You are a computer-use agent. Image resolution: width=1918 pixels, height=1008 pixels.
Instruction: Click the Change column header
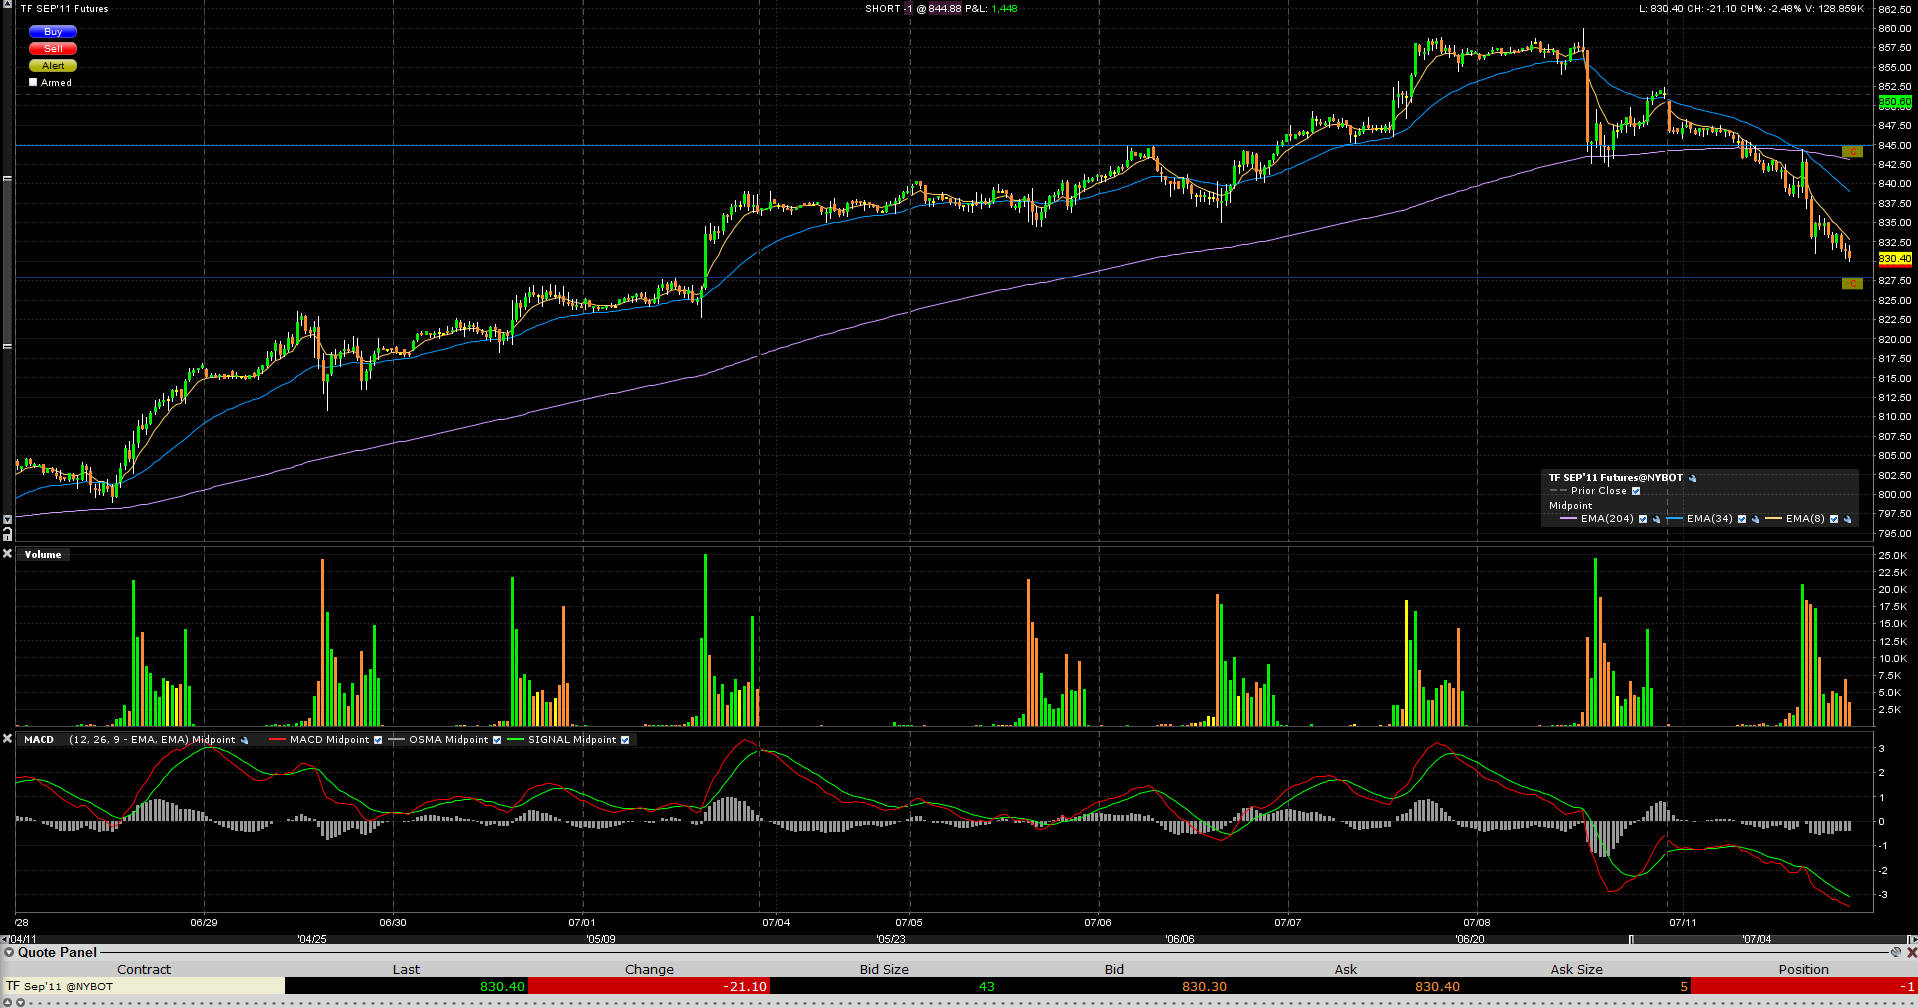click(x=649, y=969)
